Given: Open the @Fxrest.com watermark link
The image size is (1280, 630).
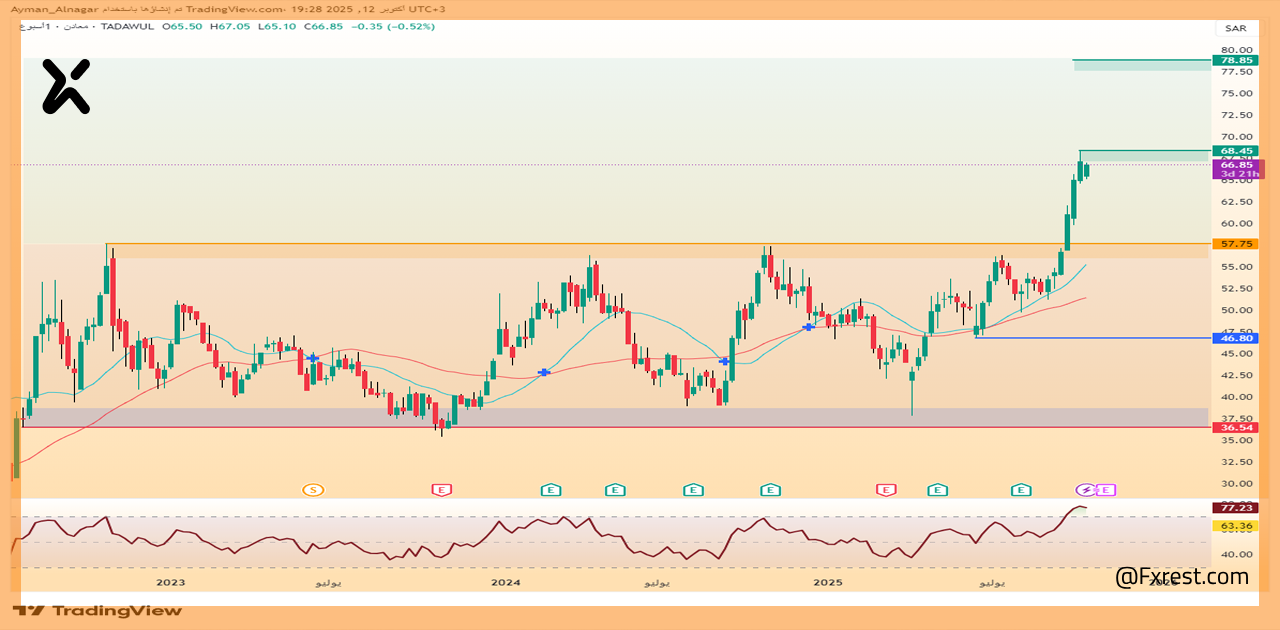Looking at the screenshot, I should [x=1182, y=577].
